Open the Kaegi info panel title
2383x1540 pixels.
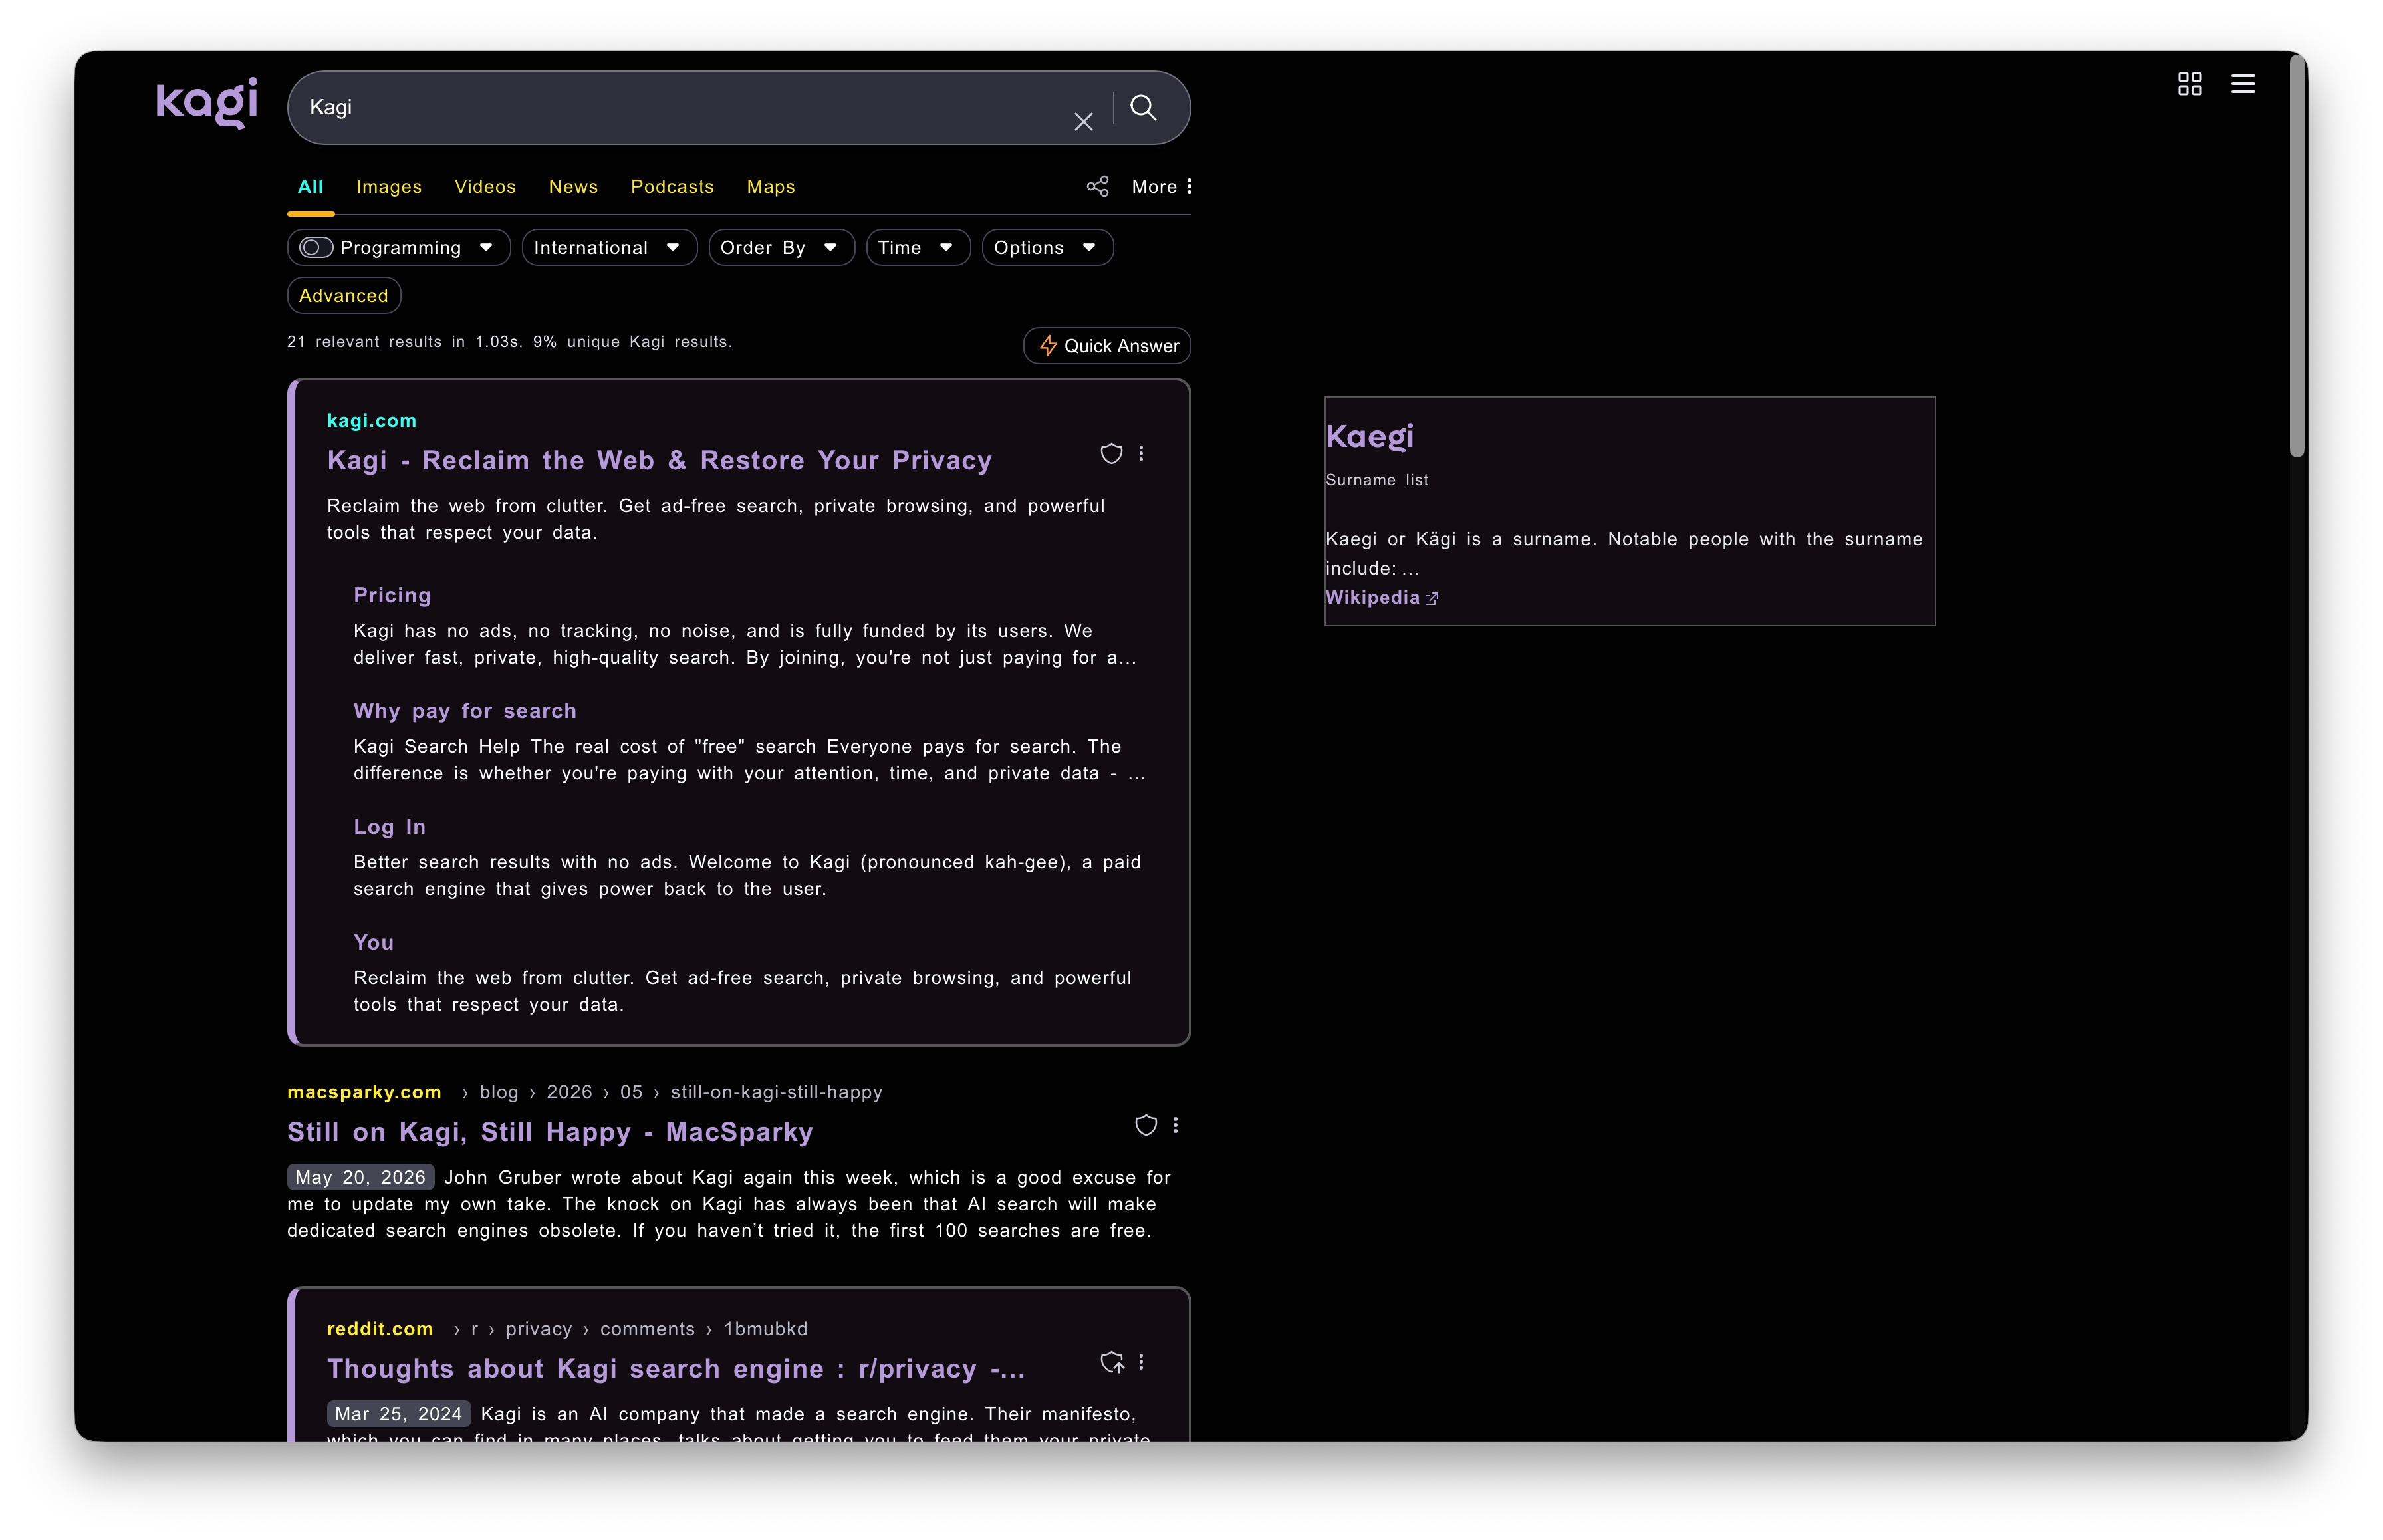pos(1369,437)
